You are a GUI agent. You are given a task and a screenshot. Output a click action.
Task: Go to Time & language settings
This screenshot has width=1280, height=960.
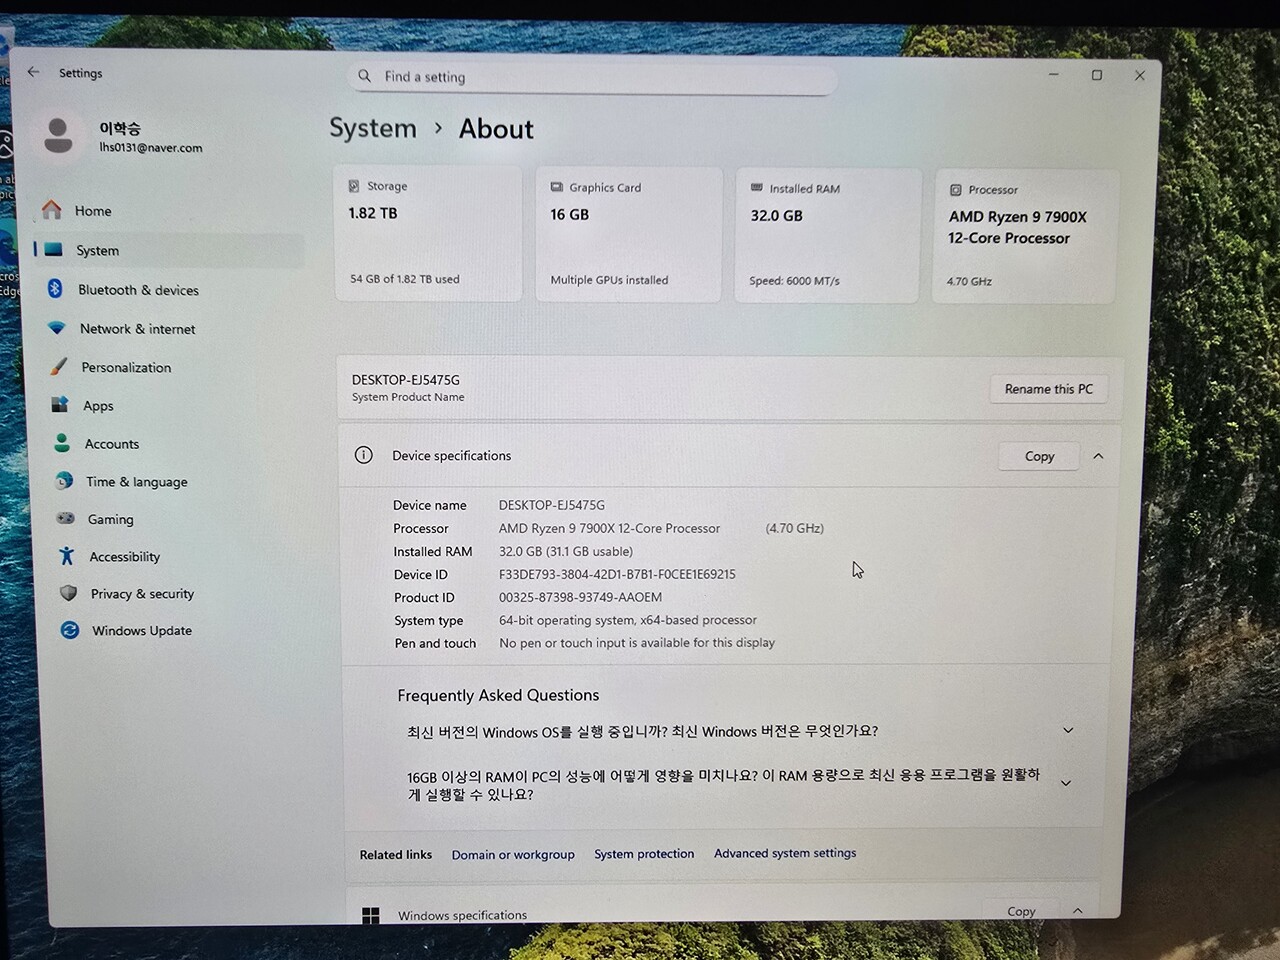136,482
